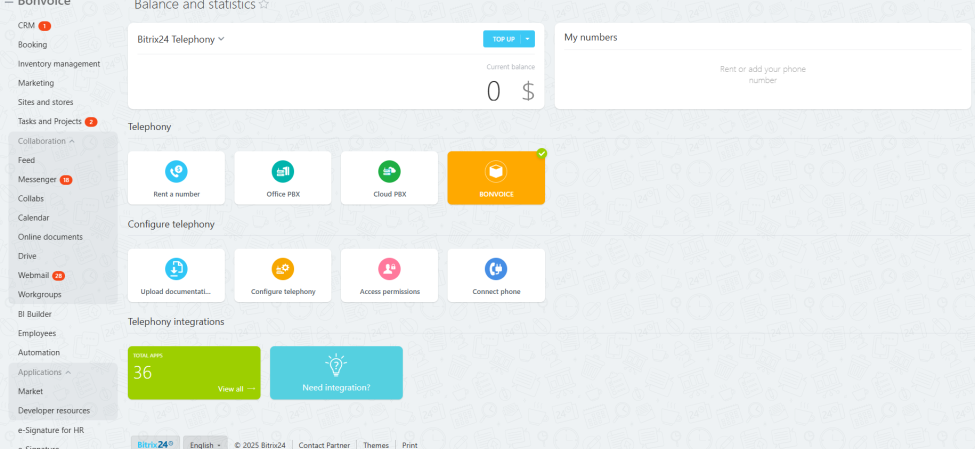
Task: Open Messenger in the sidebar
Action: (x=37, y=179)
